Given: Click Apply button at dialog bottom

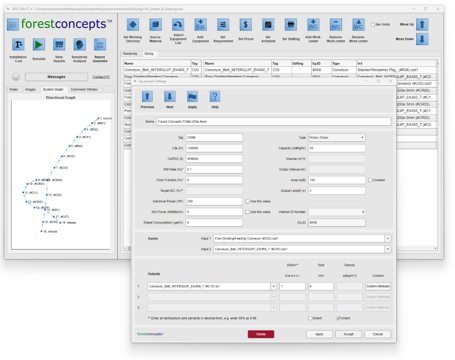Looking at the screenshot, I should point(319,334).
